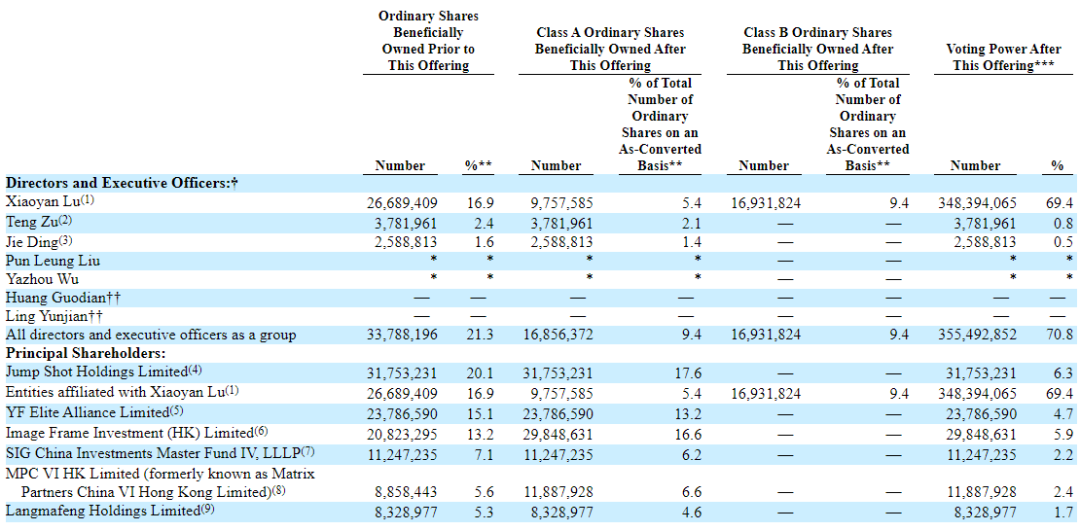
Task: Select 2.4 percent in Teng Zu row
Action: click(484, 223)
